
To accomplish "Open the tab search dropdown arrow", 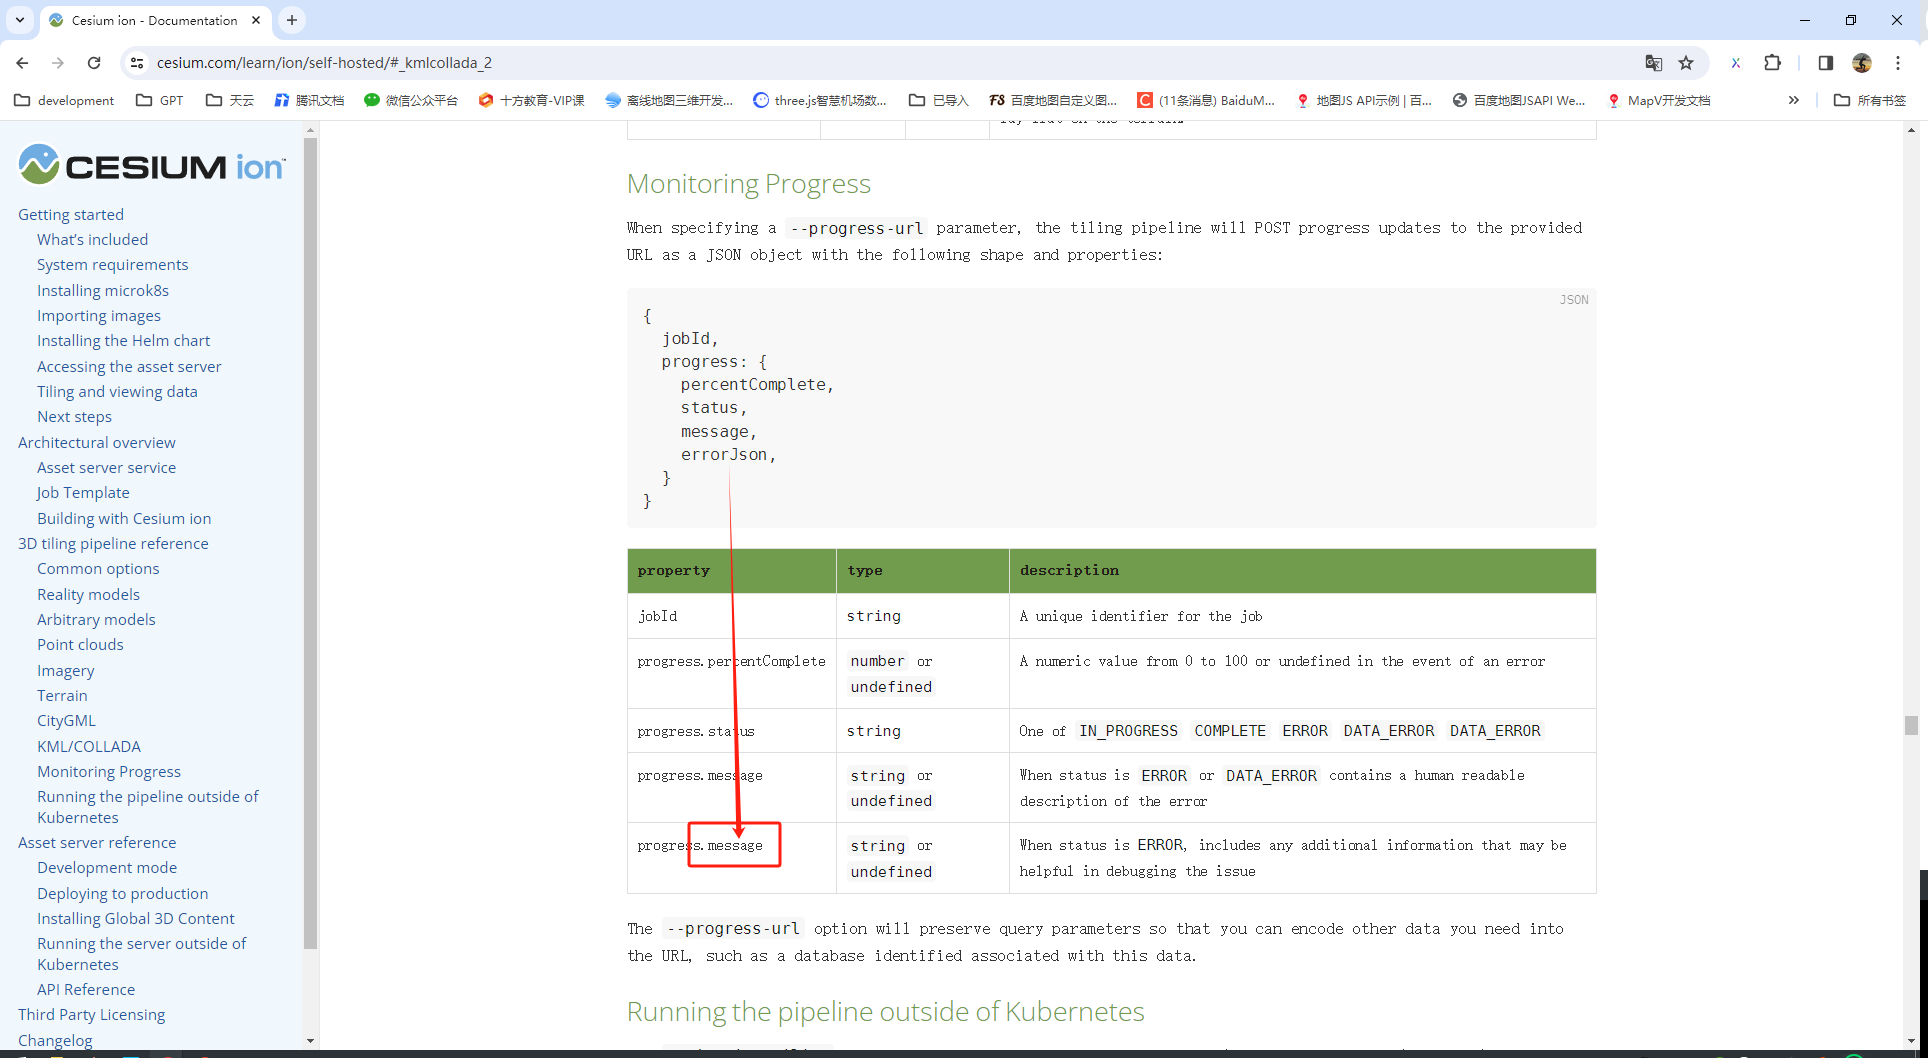I will (x=20, y=20).
